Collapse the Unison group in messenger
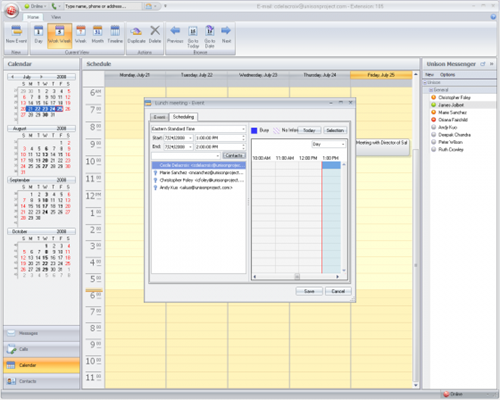Image resolution: width=500 pixels, height=400 pixels. [x=425, y=82]
